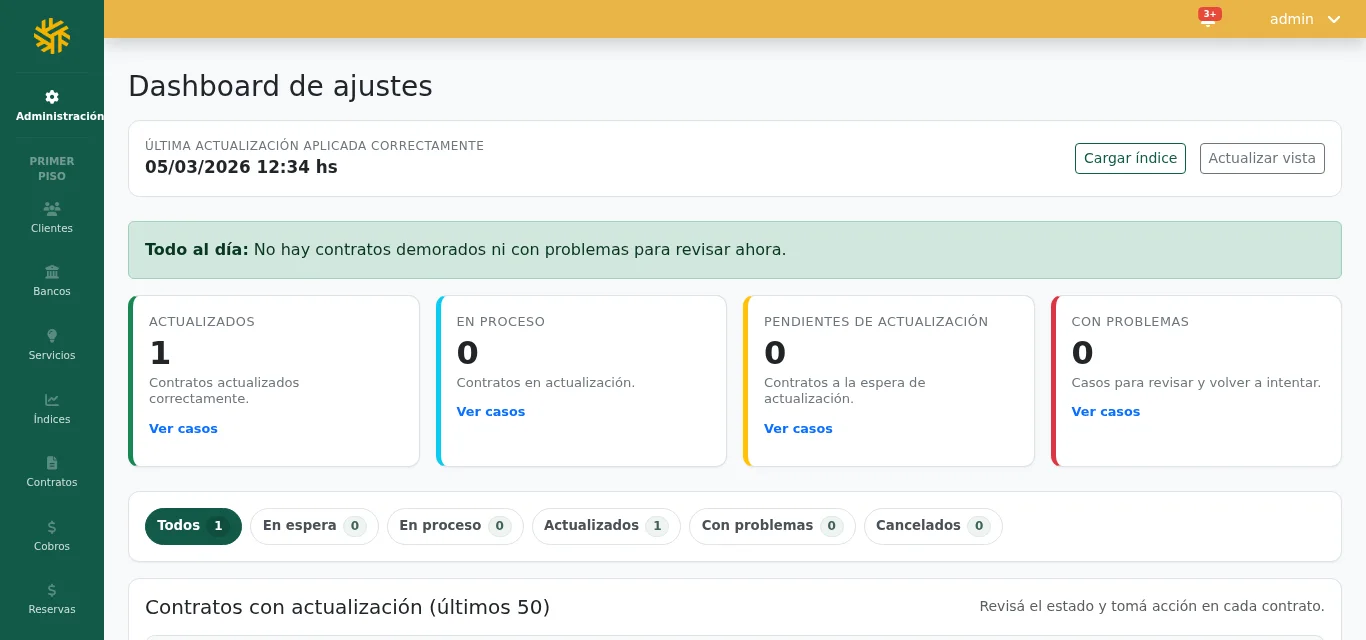Select the Todos filter tab
This screenshot has width=1366, height=640.
click(x=193, y=526)
